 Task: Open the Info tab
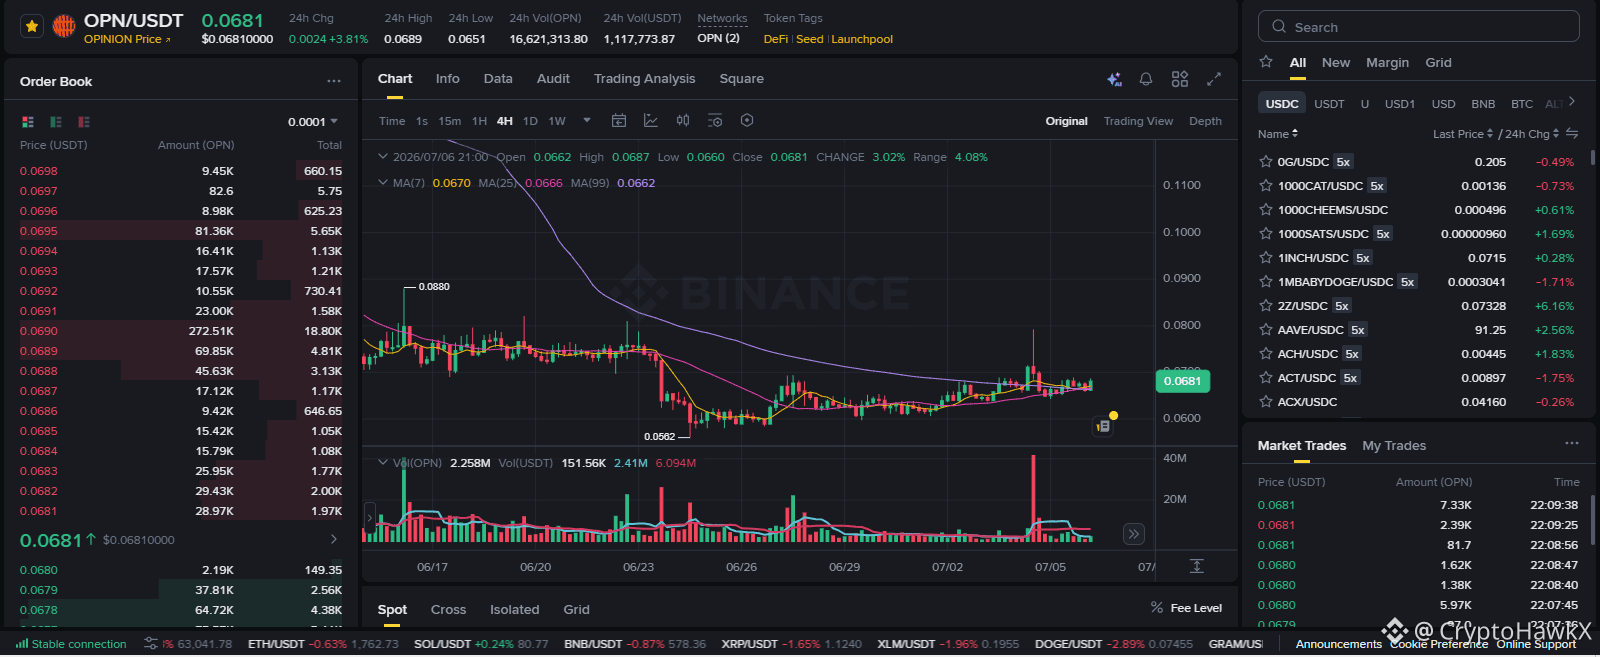click(x=447, y=79)
